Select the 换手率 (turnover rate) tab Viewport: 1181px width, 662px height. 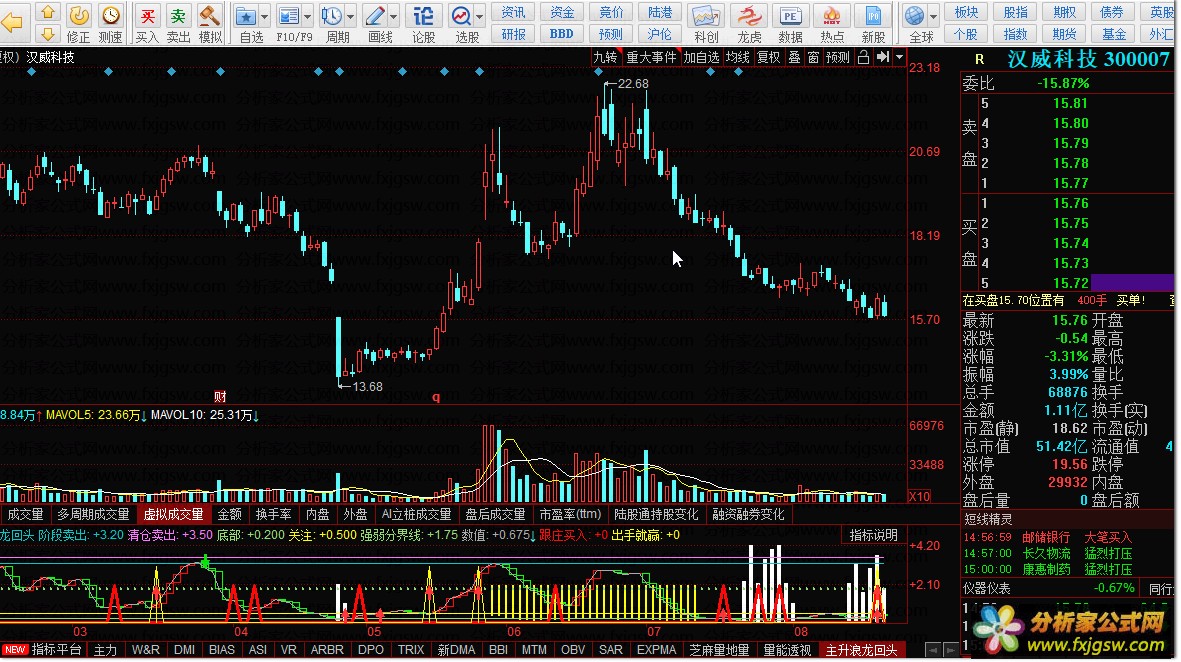click(x=273, y=514)
